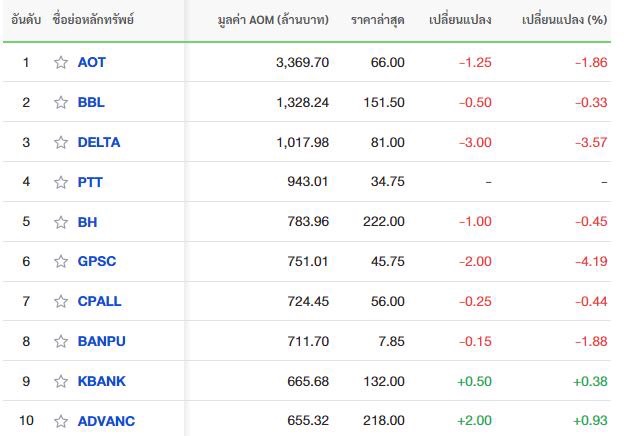
Task: Favorite BH using the star icon
Action: pyautogui.click(x=61, y=222)
